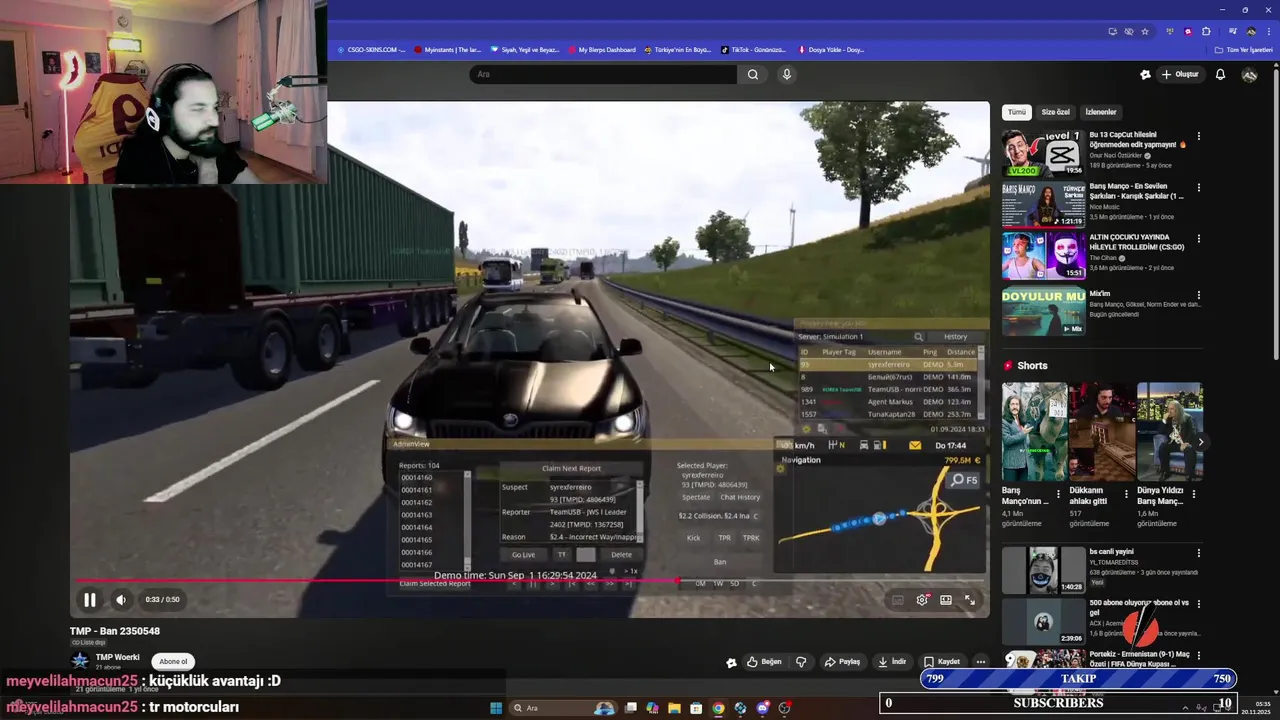Open 500 abone oluyoruz video thumbnail

pos(1043,622)
